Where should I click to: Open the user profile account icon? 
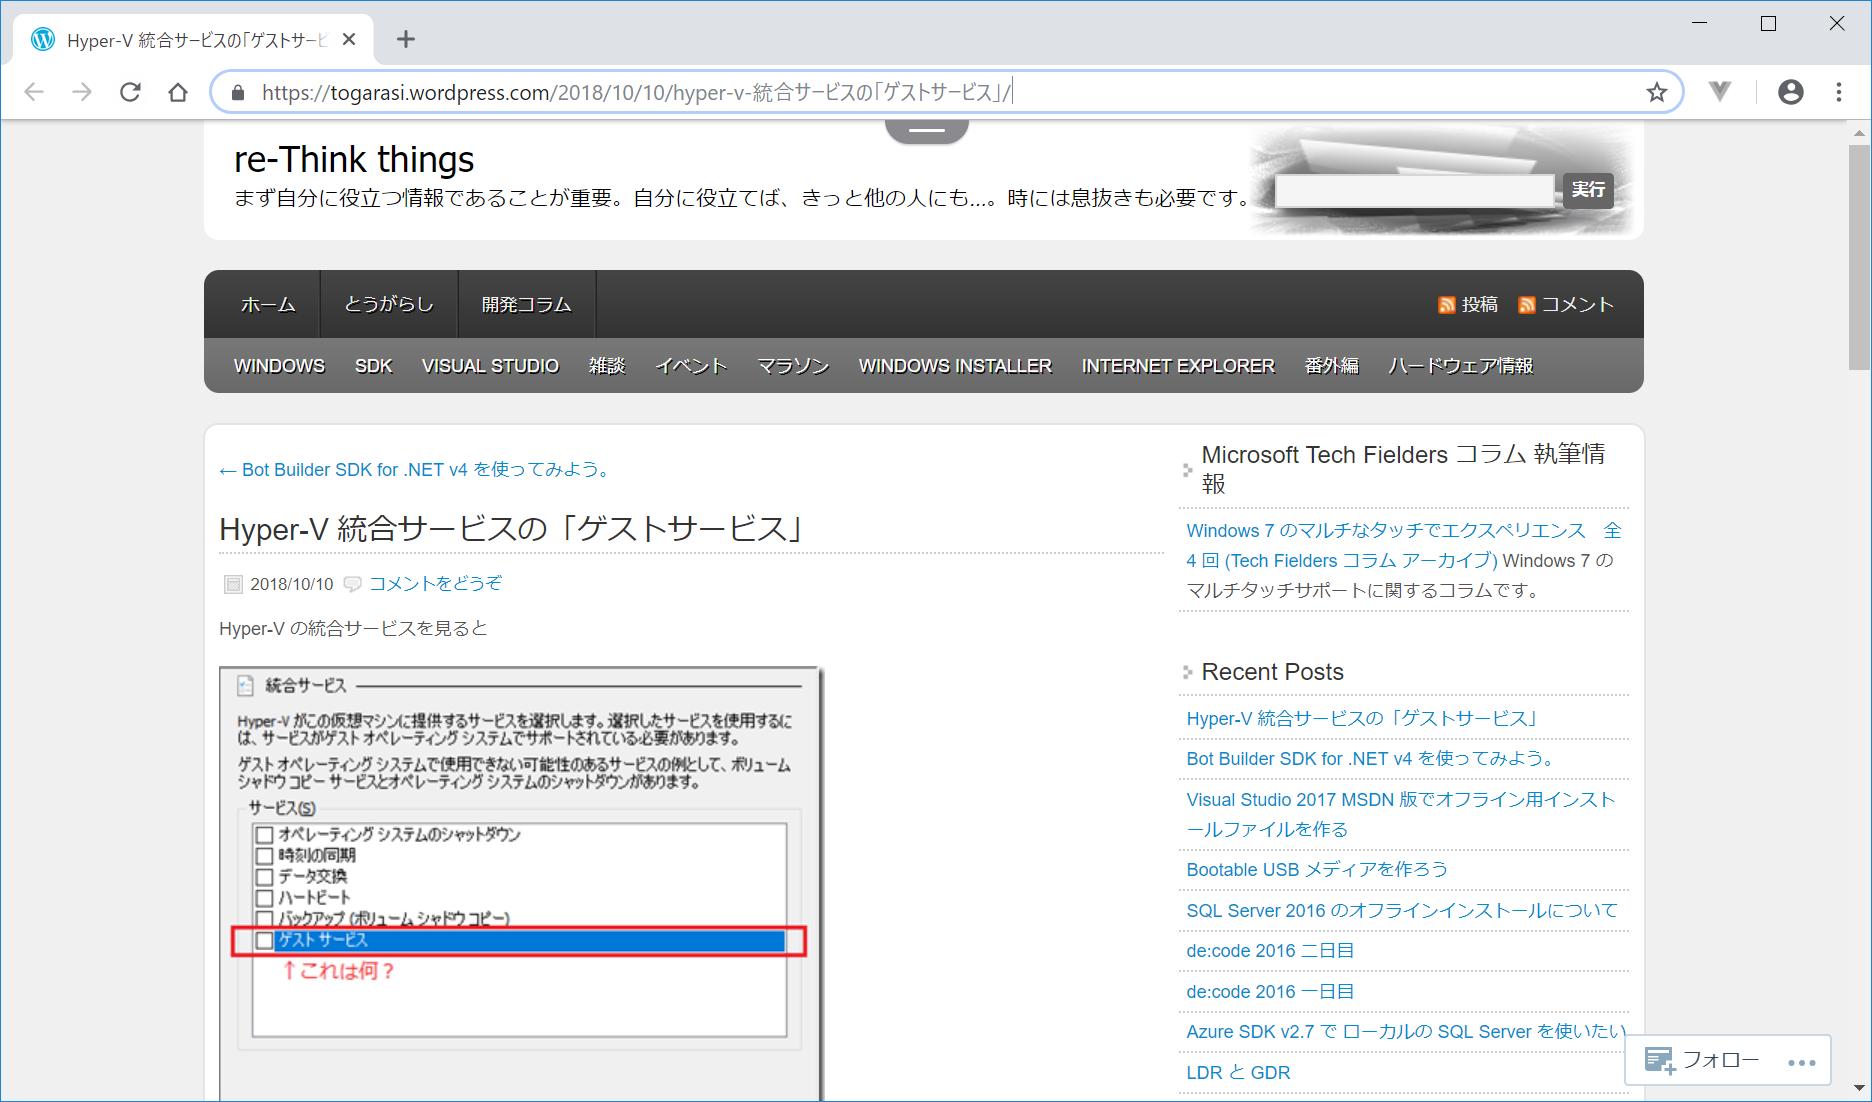[1790, 92]
